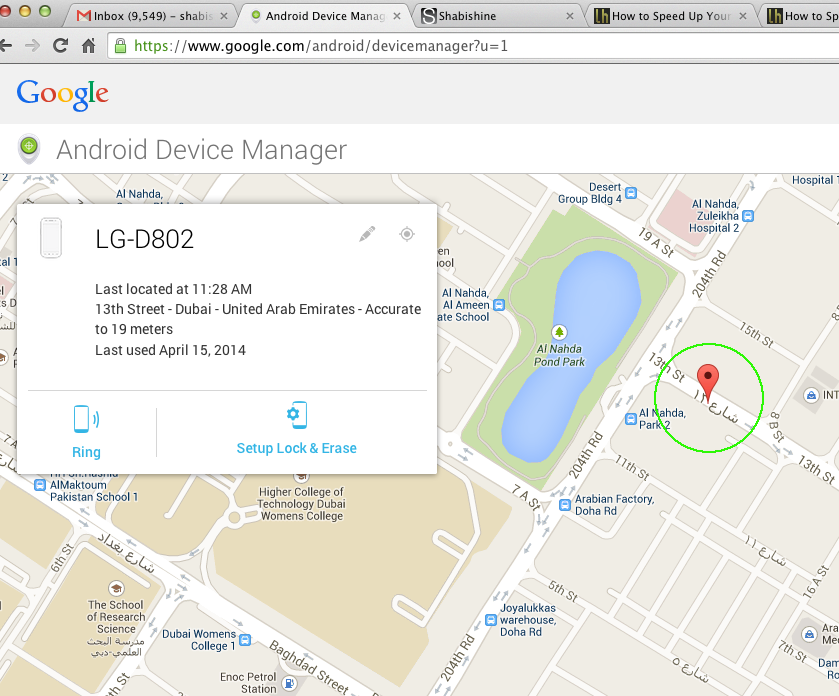Click the browser back arrow
This screenshot has height=696, width=839.
[6, 46]
